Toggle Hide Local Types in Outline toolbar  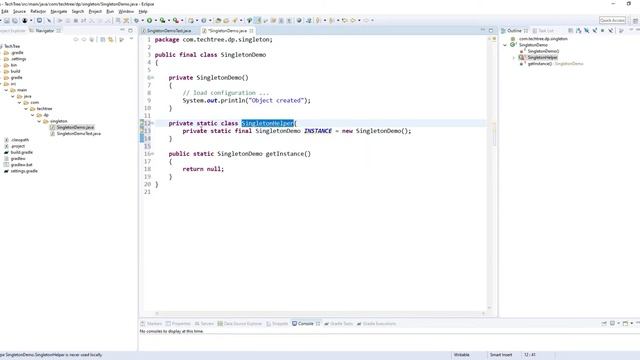[x=611, y=31]
